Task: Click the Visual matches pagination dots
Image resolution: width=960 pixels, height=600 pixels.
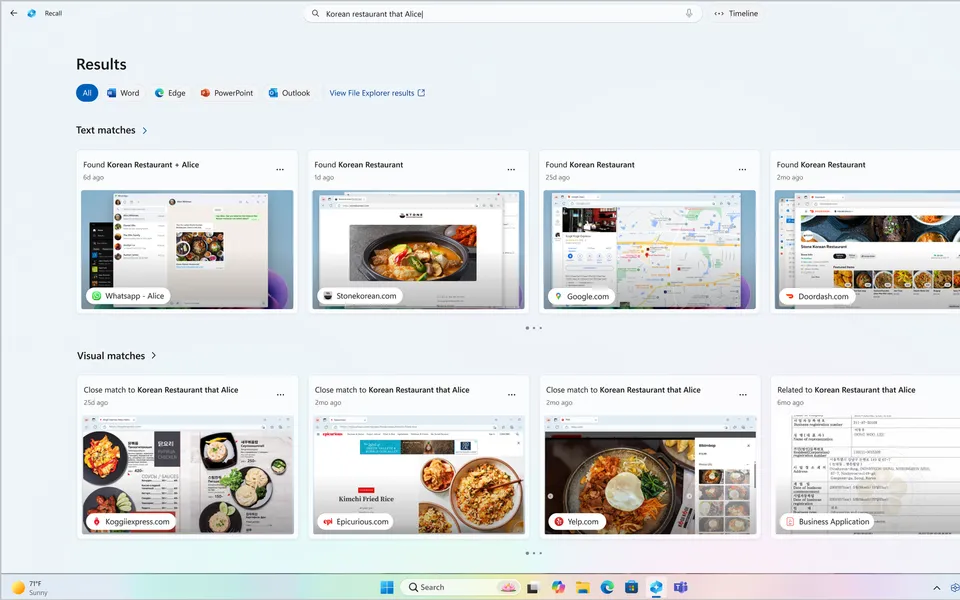Action: (x=533, y=553)
